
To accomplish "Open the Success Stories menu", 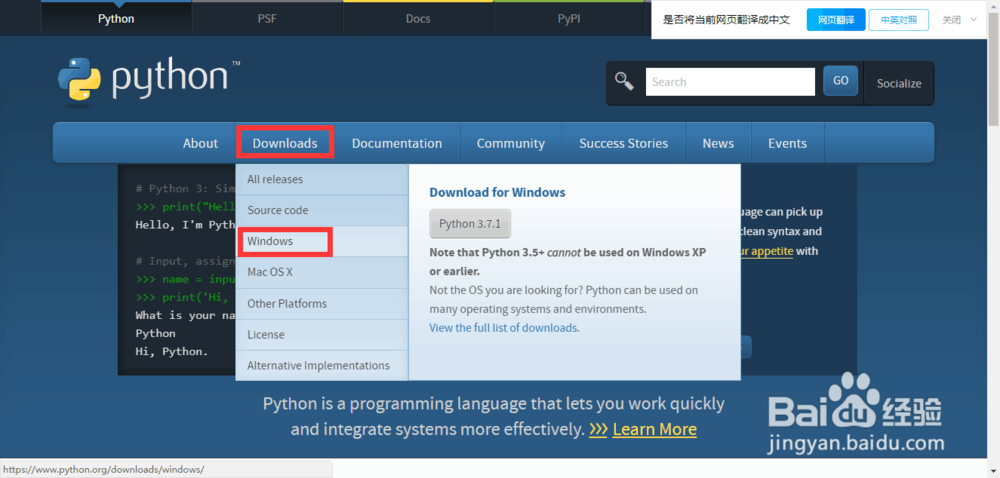I will pos(624,143).
